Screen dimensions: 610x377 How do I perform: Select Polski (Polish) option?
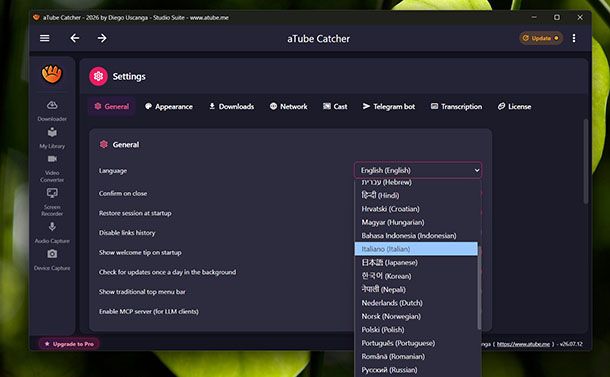[416, 330]
